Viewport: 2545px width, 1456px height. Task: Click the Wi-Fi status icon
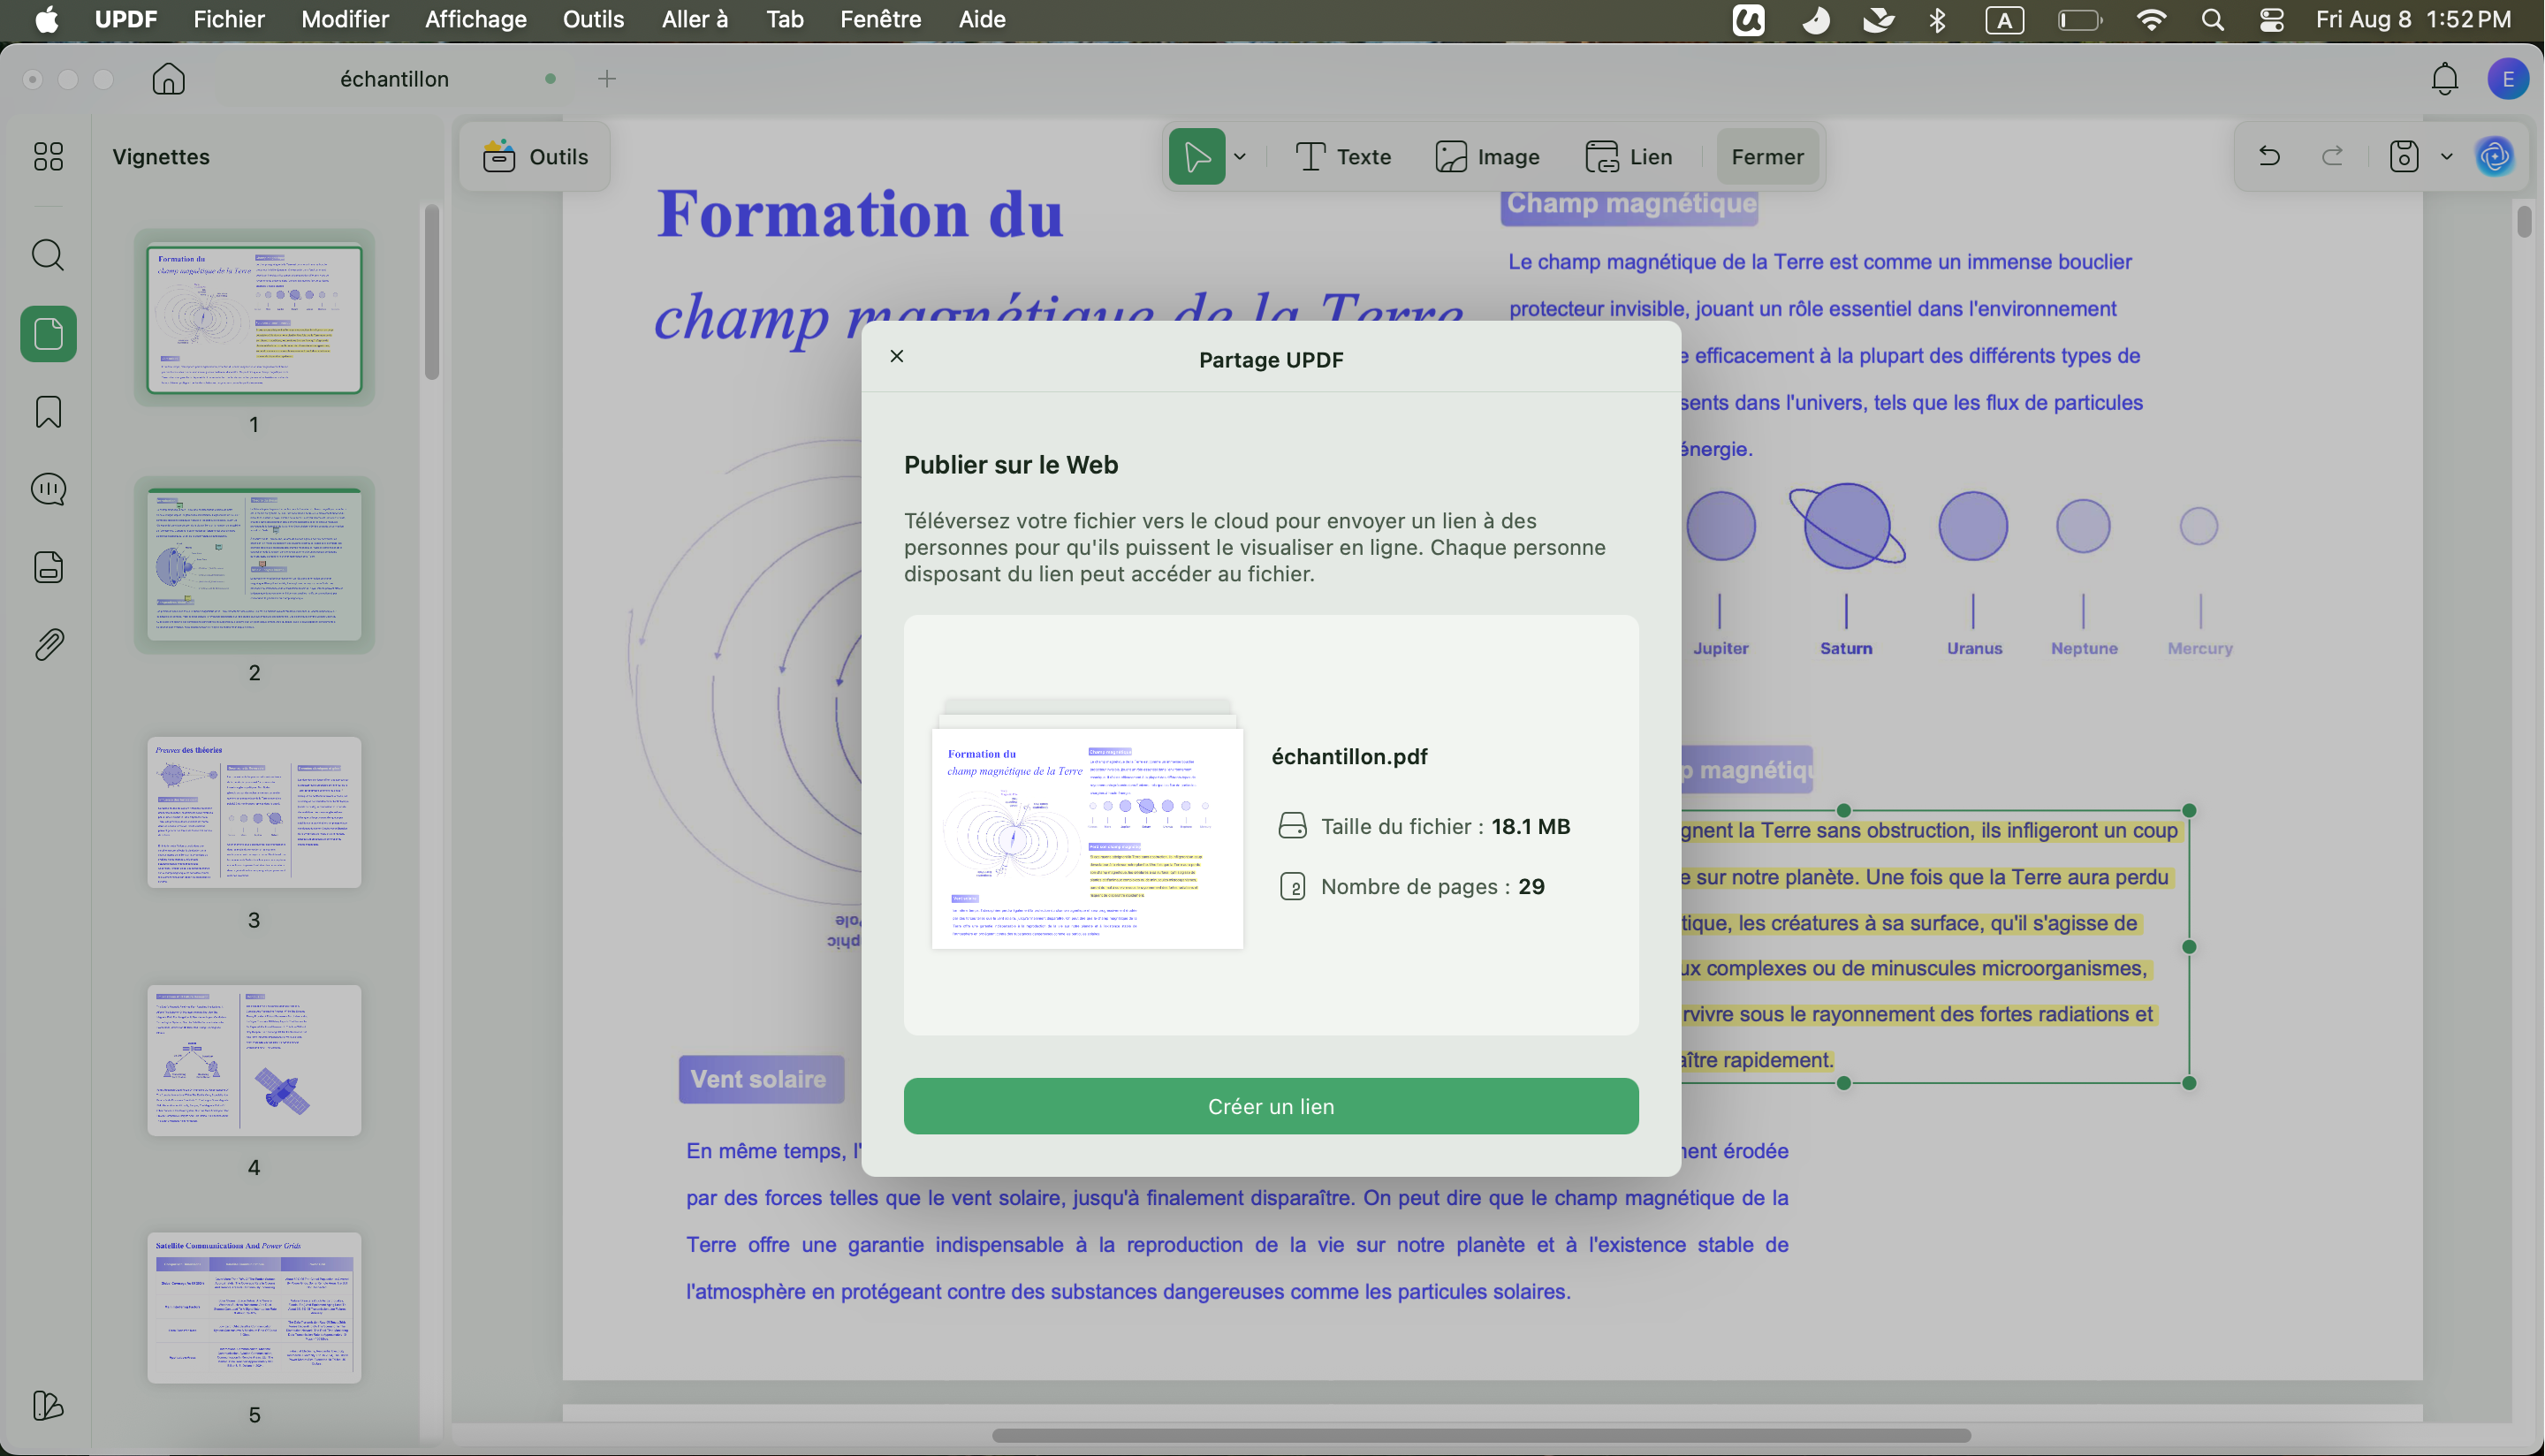point(2151,19)
